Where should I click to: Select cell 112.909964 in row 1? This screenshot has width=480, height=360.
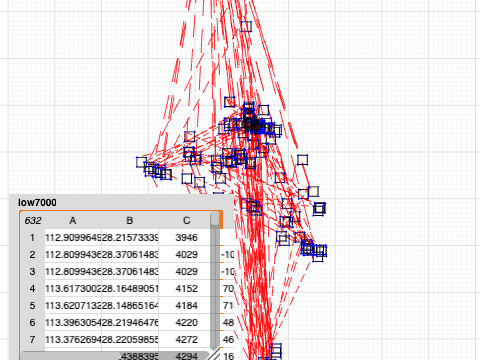[73, 237]
